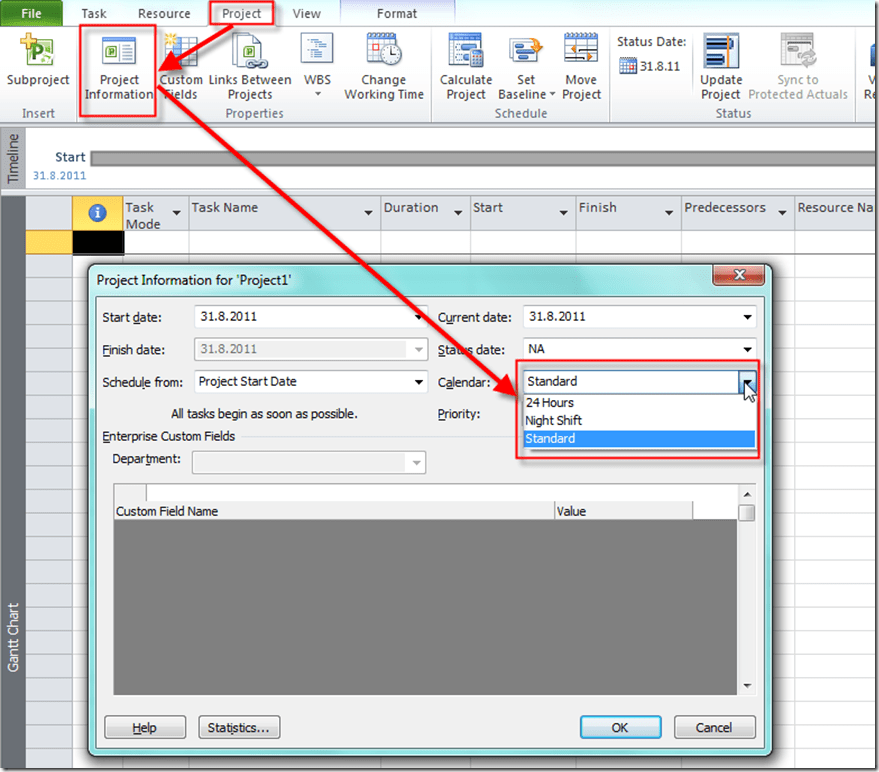This screenshot has width=879, height=772.
Task: Click the indicators info column header
Action: tap(98, 212)
